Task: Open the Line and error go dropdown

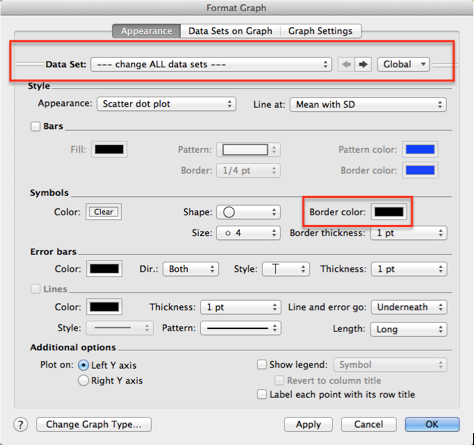Action: point(409,307)
